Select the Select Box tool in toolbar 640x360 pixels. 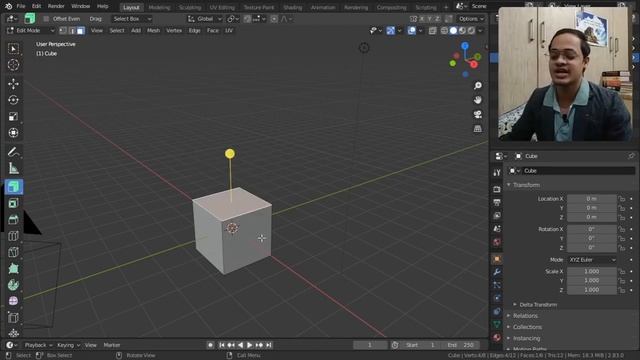tap(13, 49)
